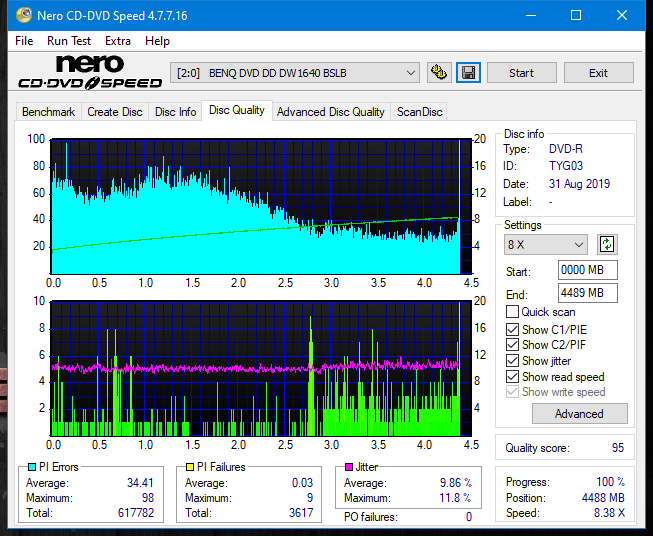Image resolution: width=653 pixels, height=536 pixels.
Task: Select the Disc Quality tab
Action: pyautogui.click(x=237, y=110)
